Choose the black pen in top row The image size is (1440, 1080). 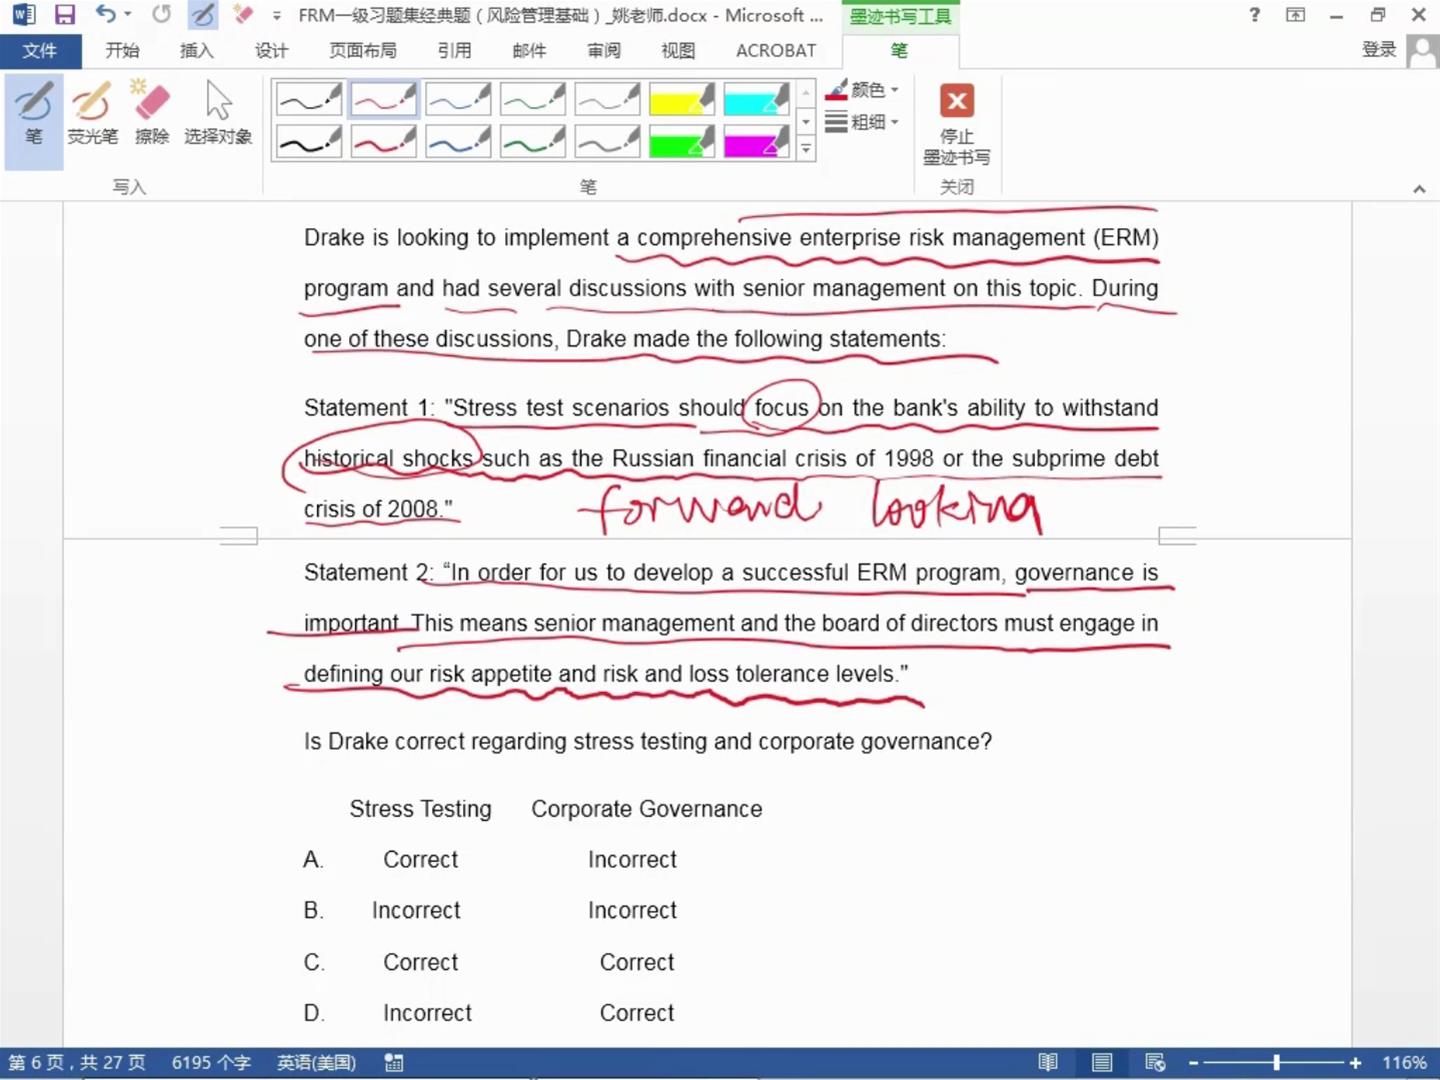[309, 100]
